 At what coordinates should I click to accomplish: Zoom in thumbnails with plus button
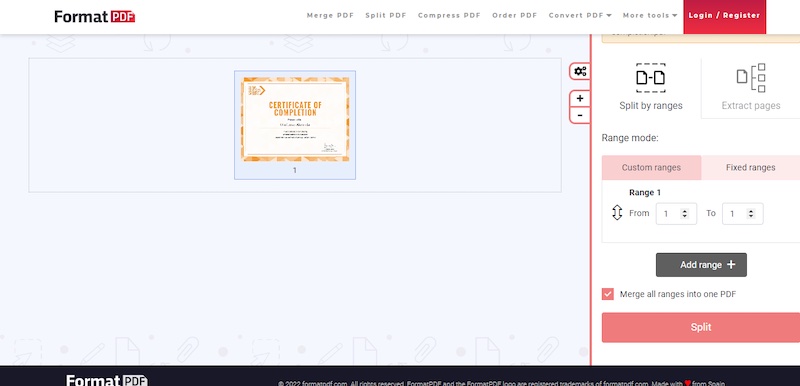580,98
